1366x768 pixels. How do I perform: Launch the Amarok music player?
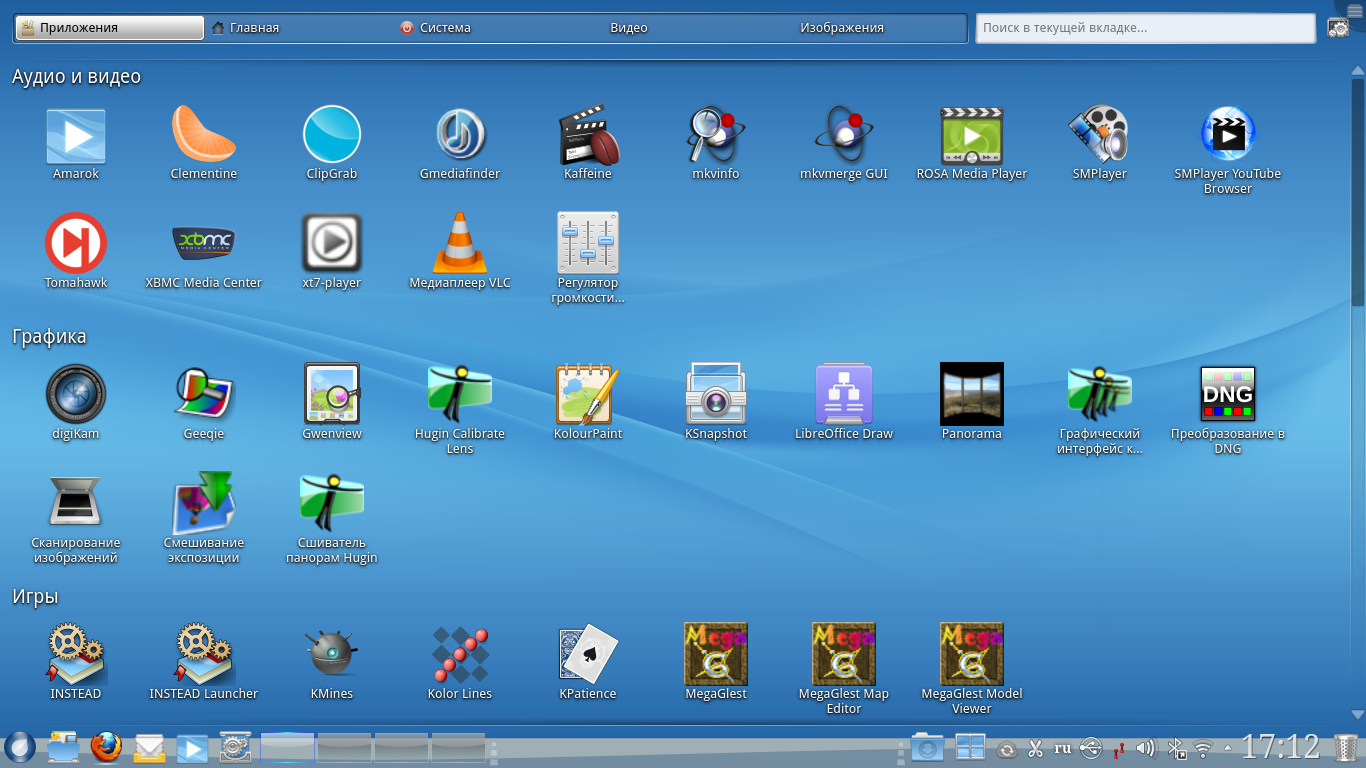76,137
